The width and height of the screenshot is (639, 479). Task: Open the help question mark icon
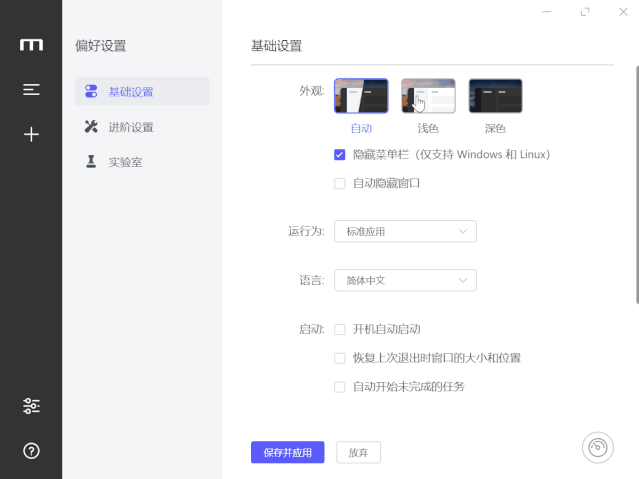point(31,451)
